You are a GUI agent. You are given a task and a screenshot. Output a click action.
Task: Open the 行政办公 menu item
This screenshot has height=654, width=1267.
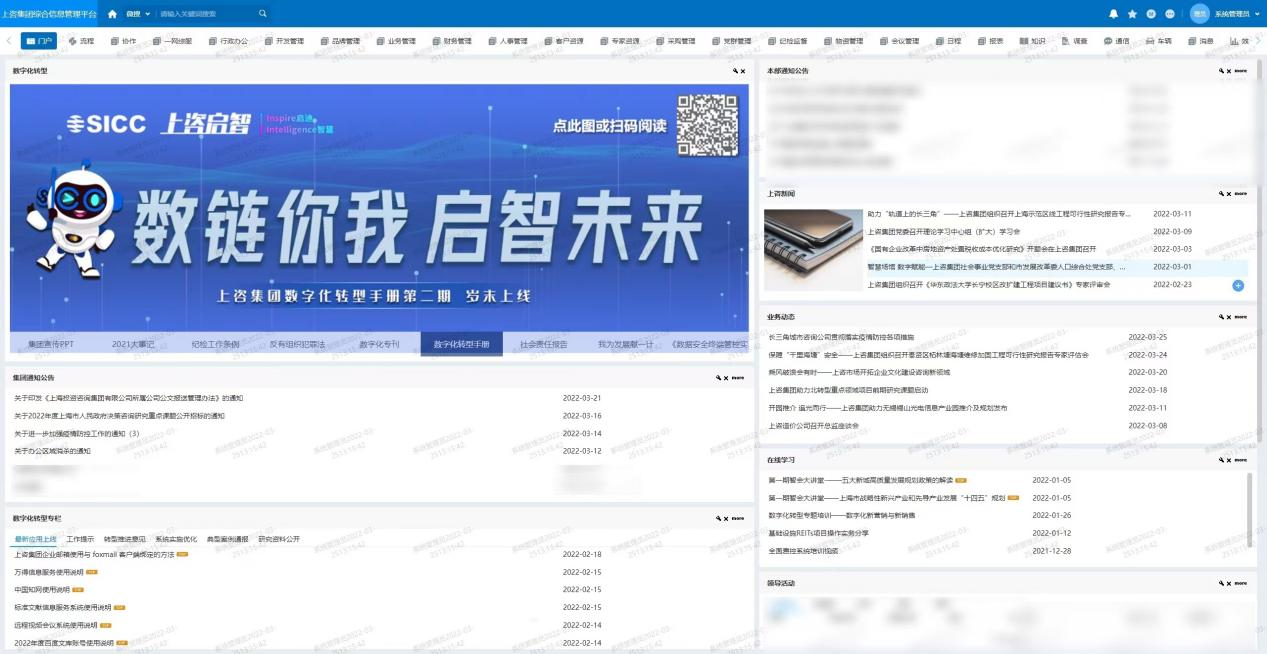click(x=228, y=41)
